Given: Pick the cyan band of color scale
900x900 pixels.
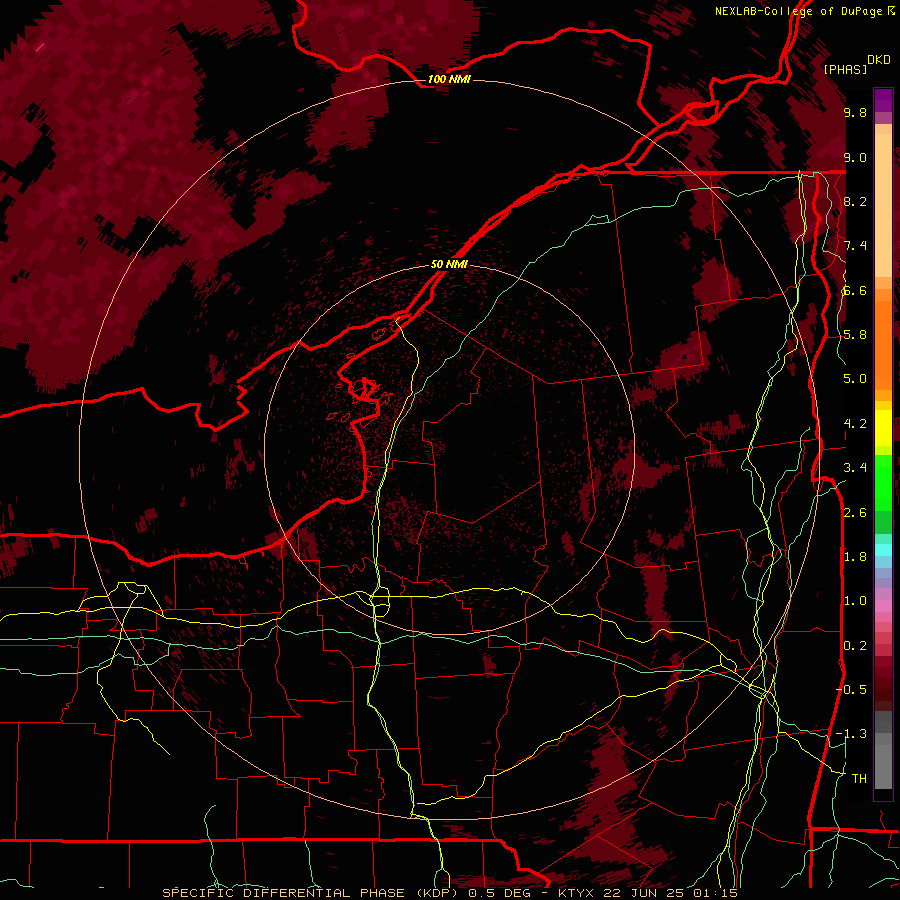Looking at the screenshot, I should (x=883, y=550).
